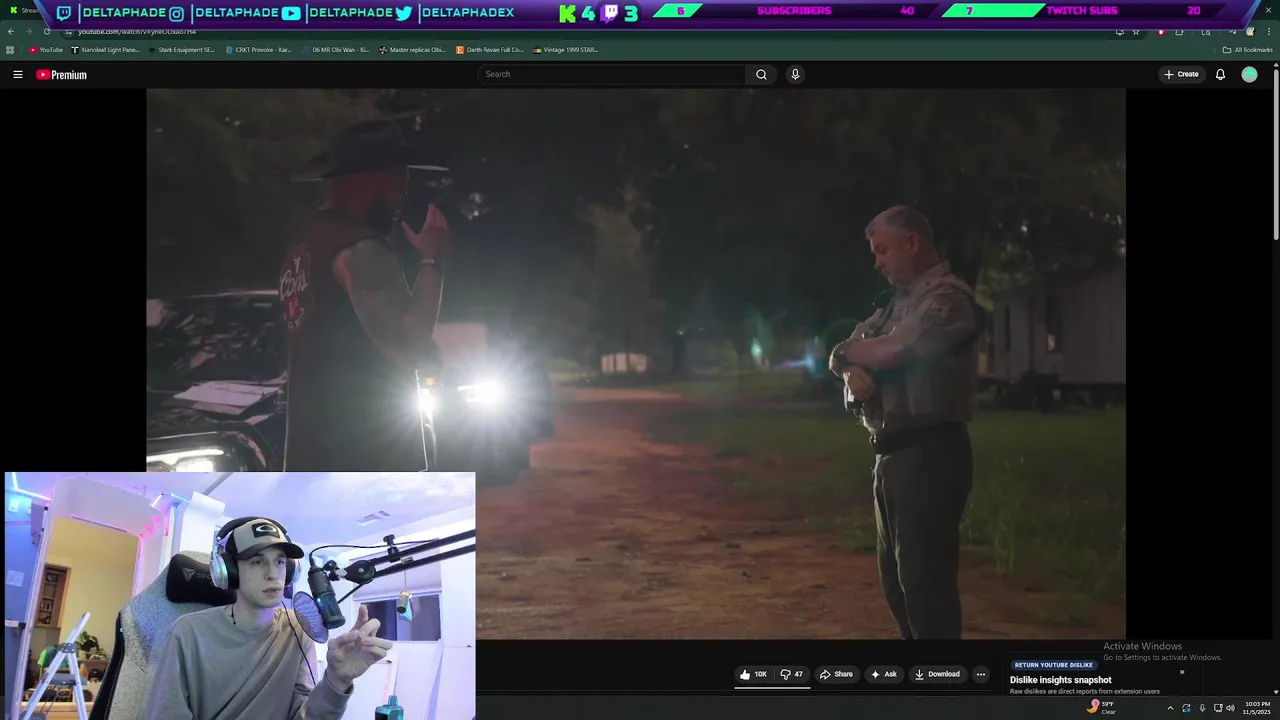Screen dimensions: 1280x720
Task: Open the Nanoleaf Light Panels bookmark
Action: (105, 49)
